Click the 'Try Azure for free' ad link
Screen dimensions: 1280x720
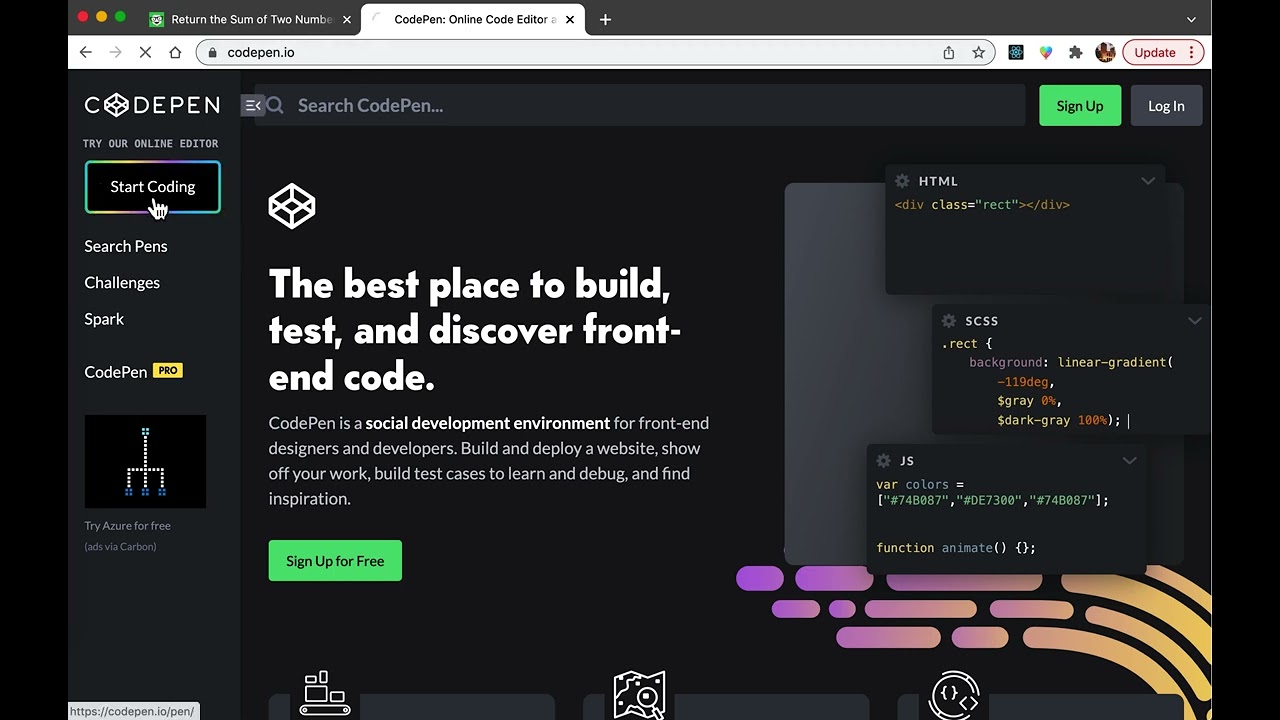pos(128,525)
